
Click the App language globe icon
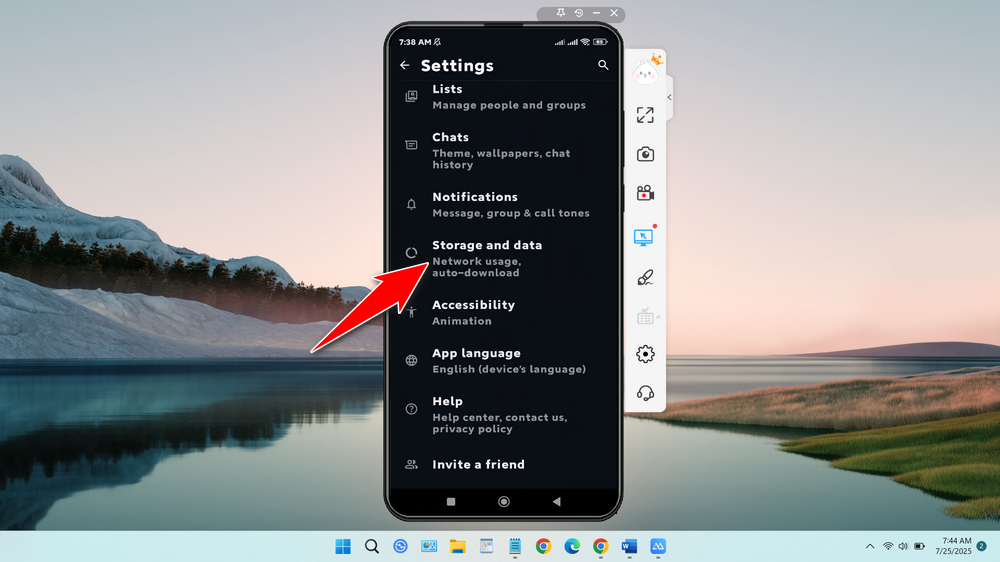tap(411, 360)
